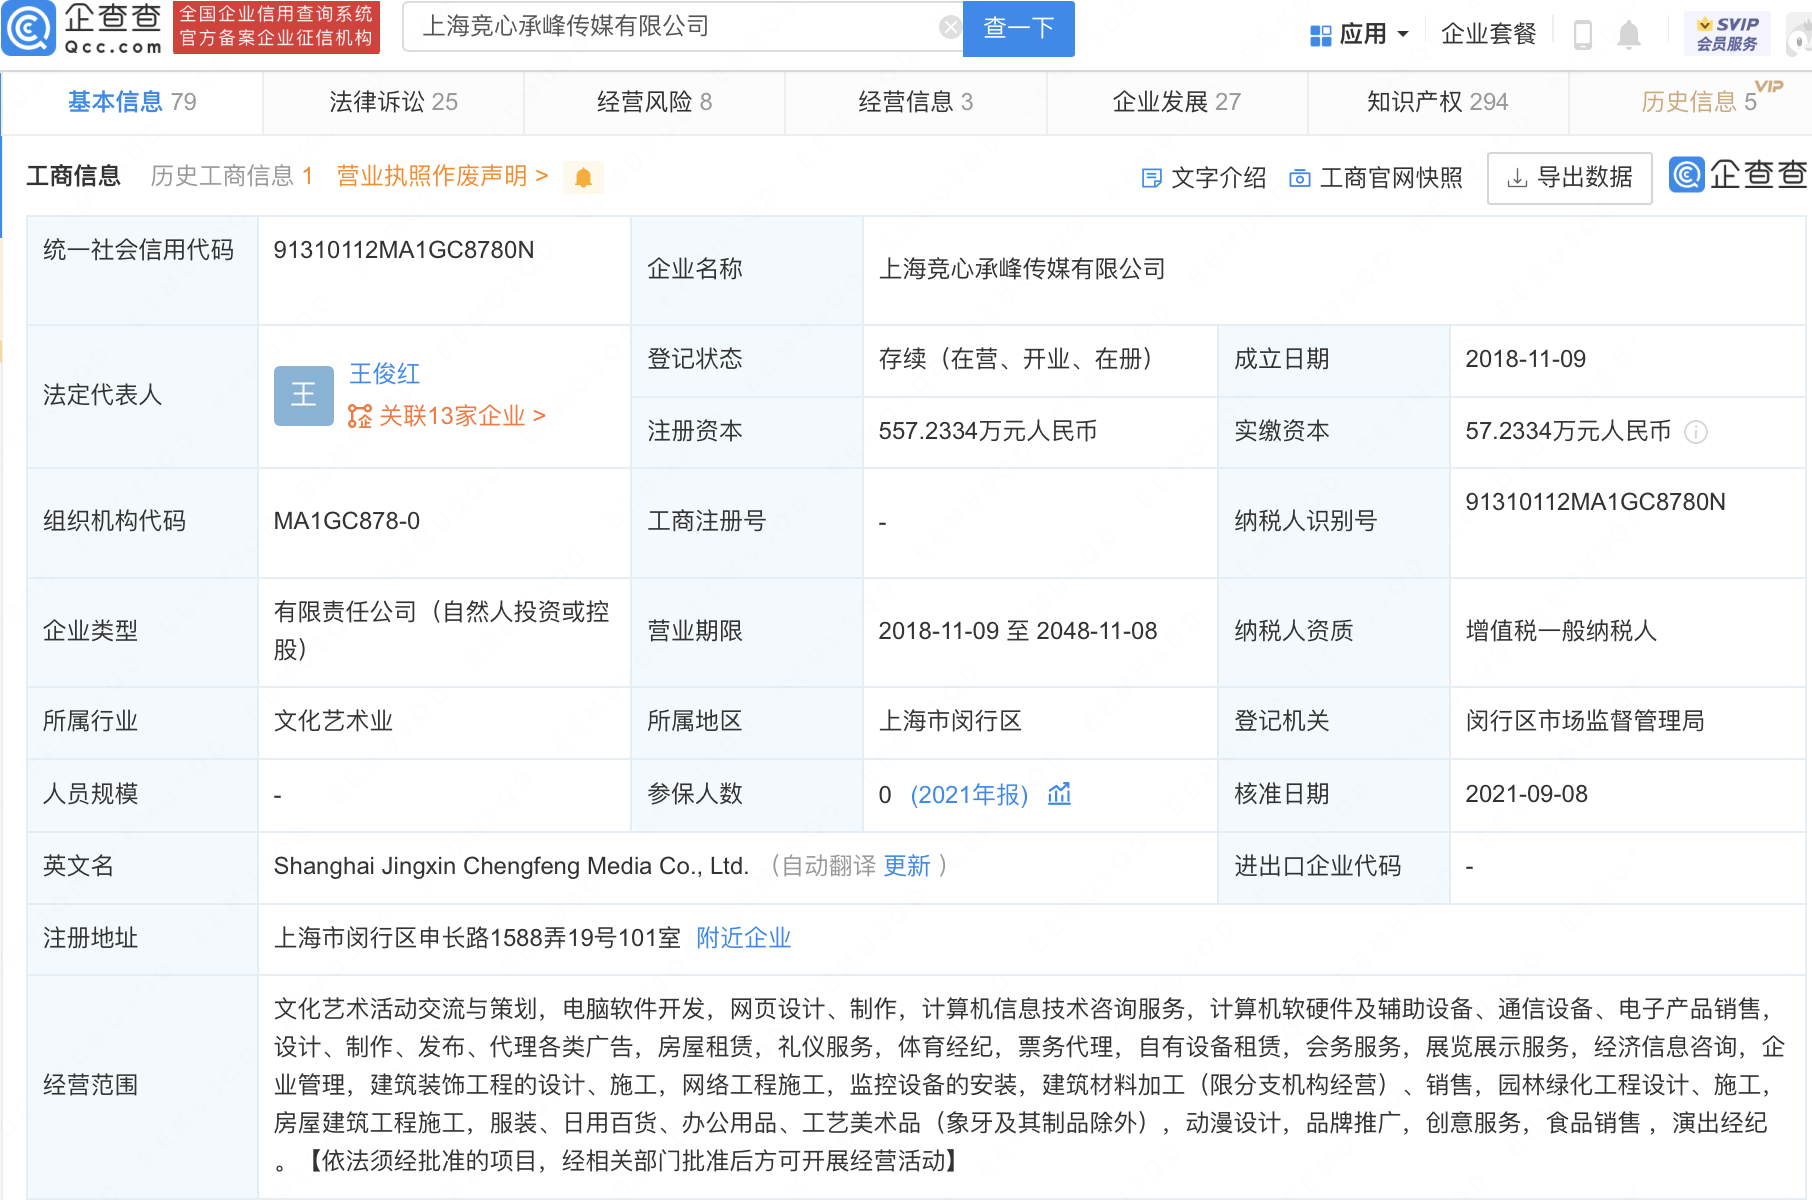The height and width of the screenshot is (1200, 1812).
Task: Click the 导出数据 export button
Action: tap(1569, 178)
